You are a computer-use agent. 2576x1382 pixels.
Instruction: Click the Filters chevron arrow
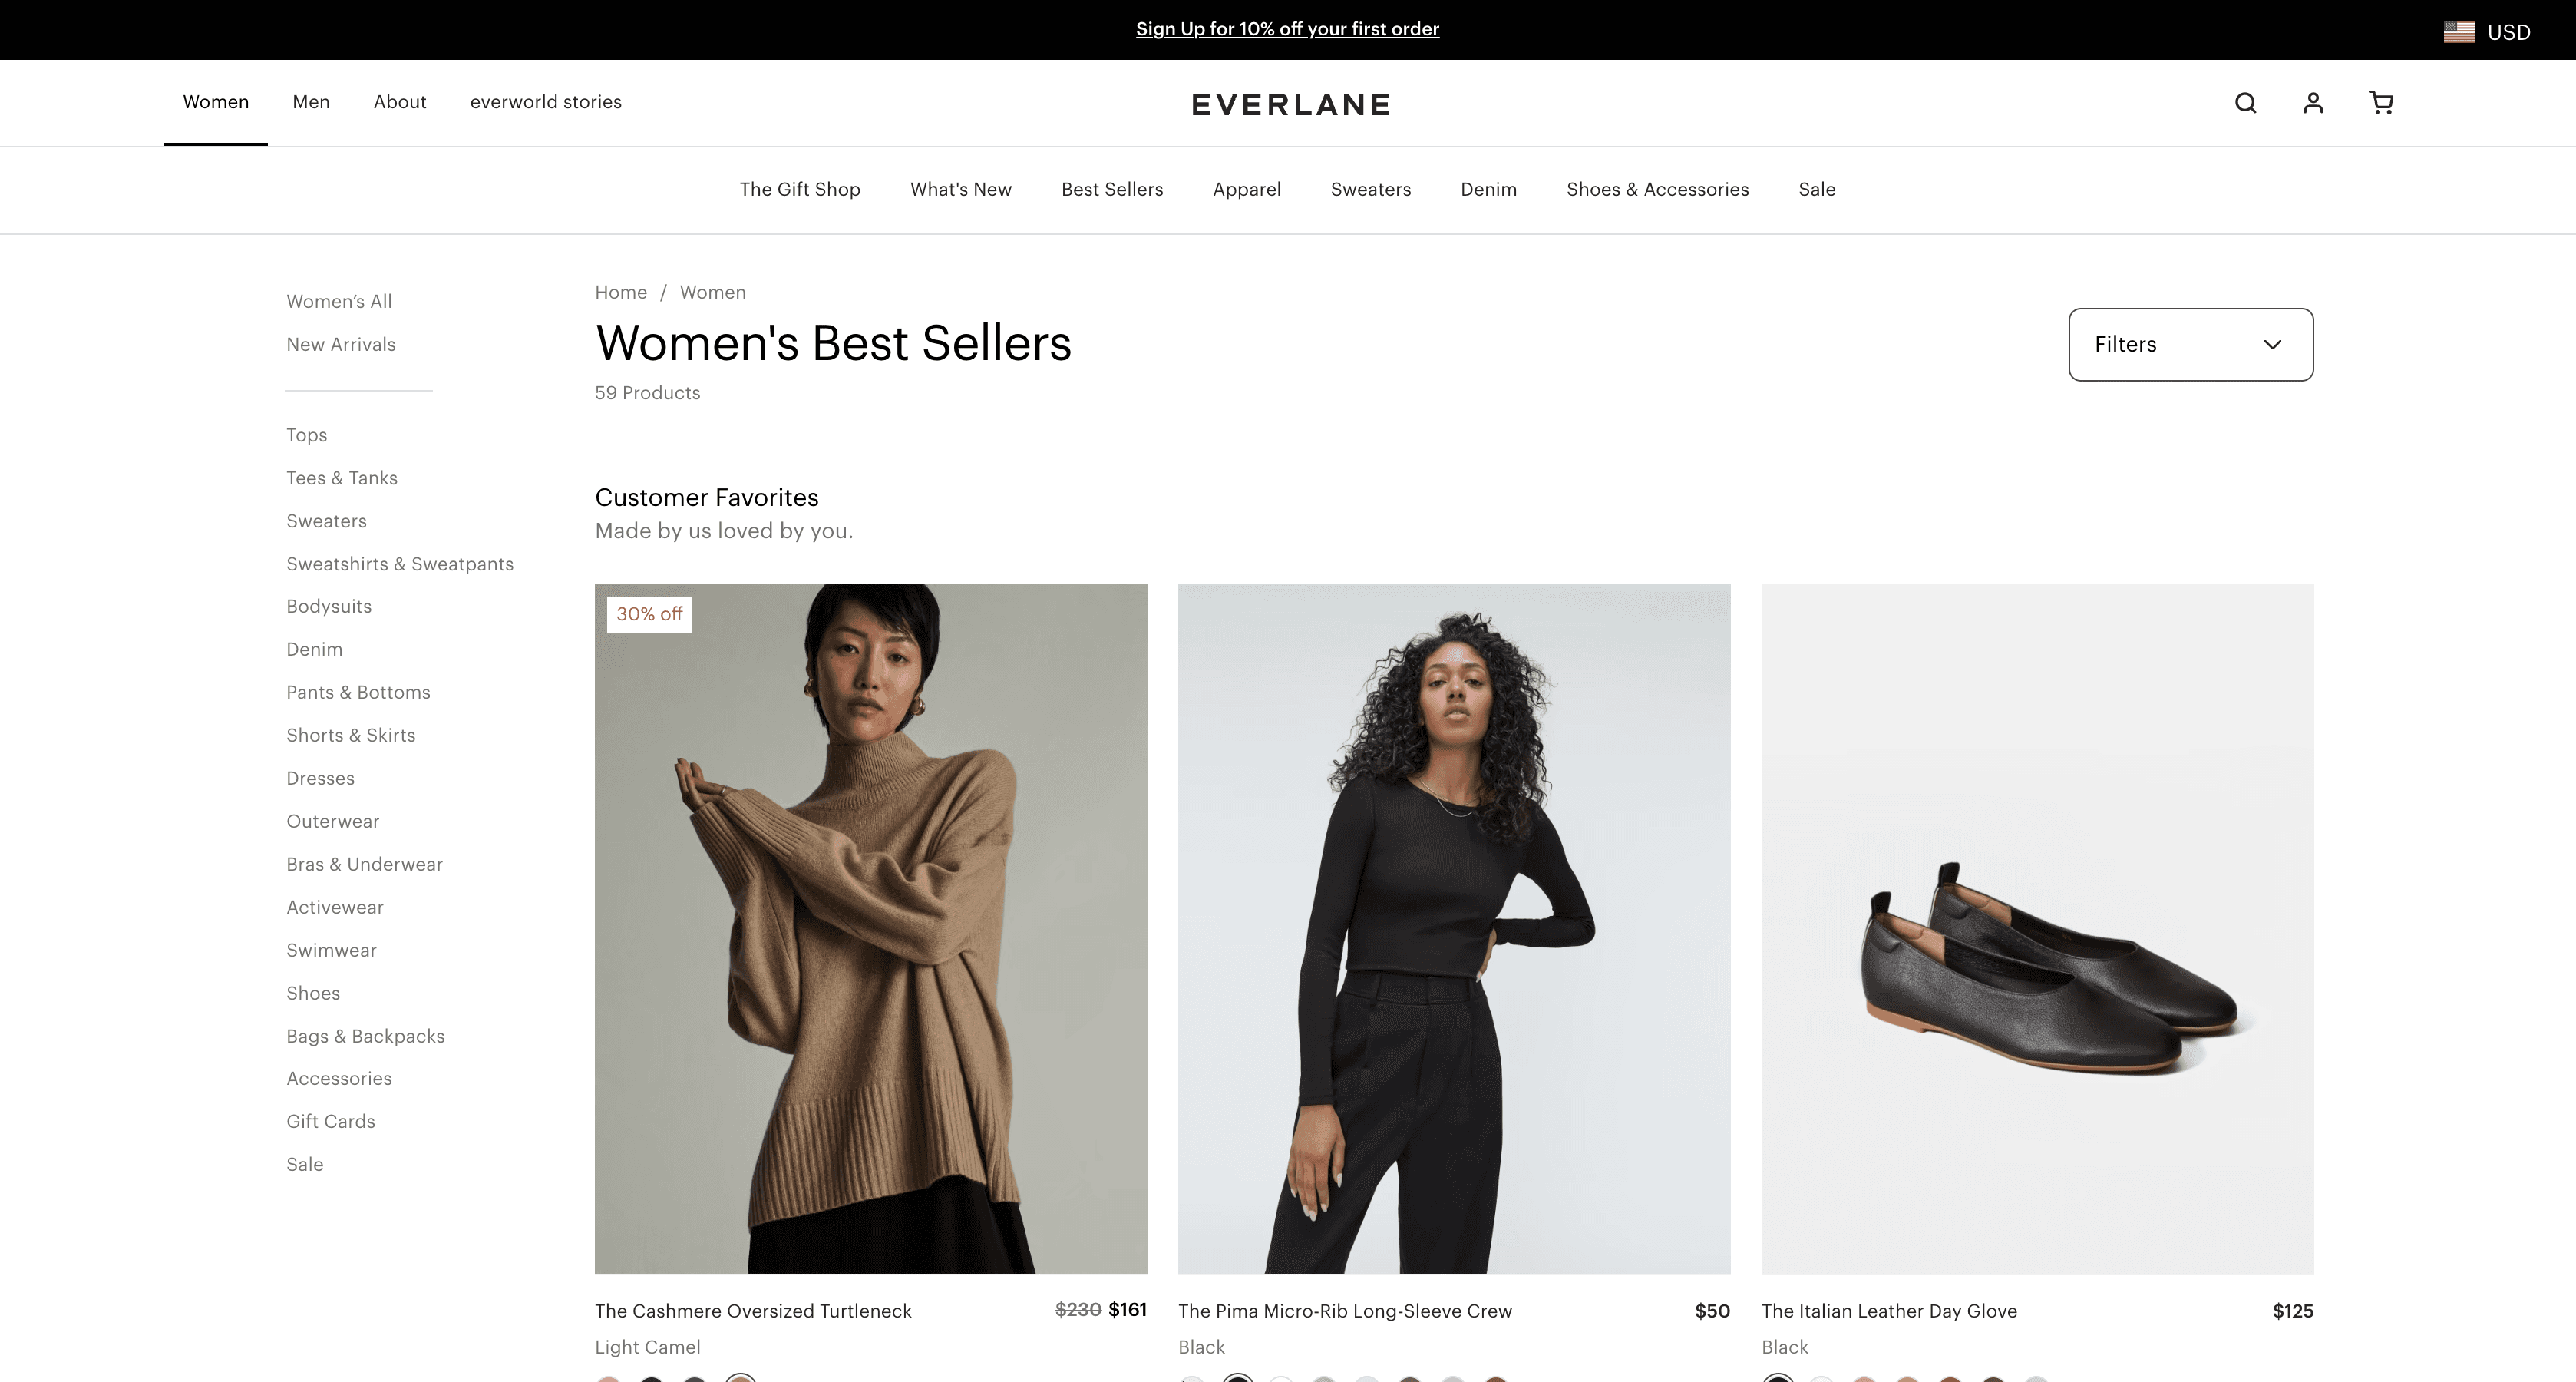tap(2272, 344)
